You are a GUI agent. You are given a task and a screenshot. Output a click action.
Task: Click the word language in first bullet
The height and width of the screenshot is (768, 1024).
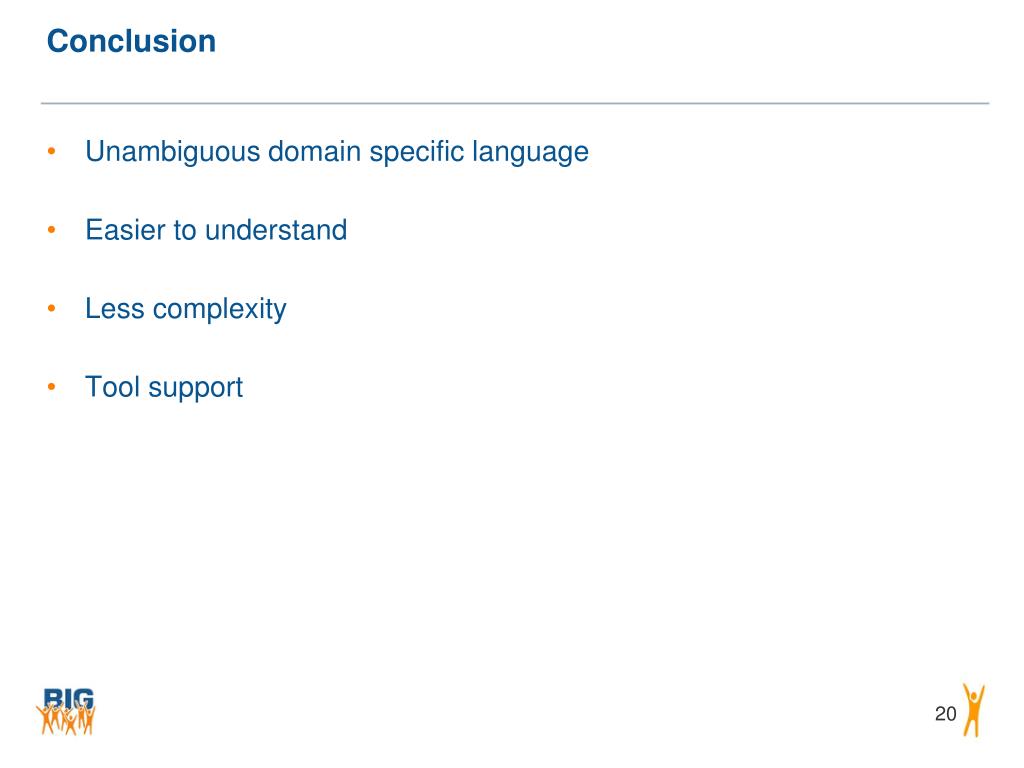(x=530, y=153)
